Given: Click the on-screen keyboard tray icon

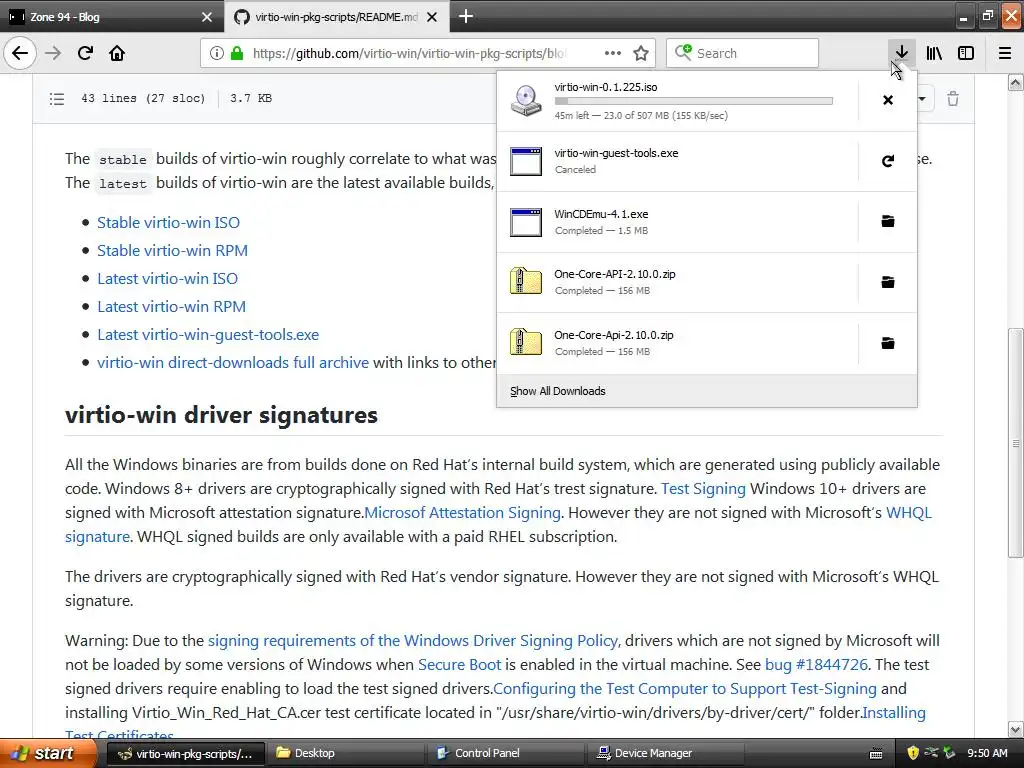Looking at the screenshot, I should 876,754.
